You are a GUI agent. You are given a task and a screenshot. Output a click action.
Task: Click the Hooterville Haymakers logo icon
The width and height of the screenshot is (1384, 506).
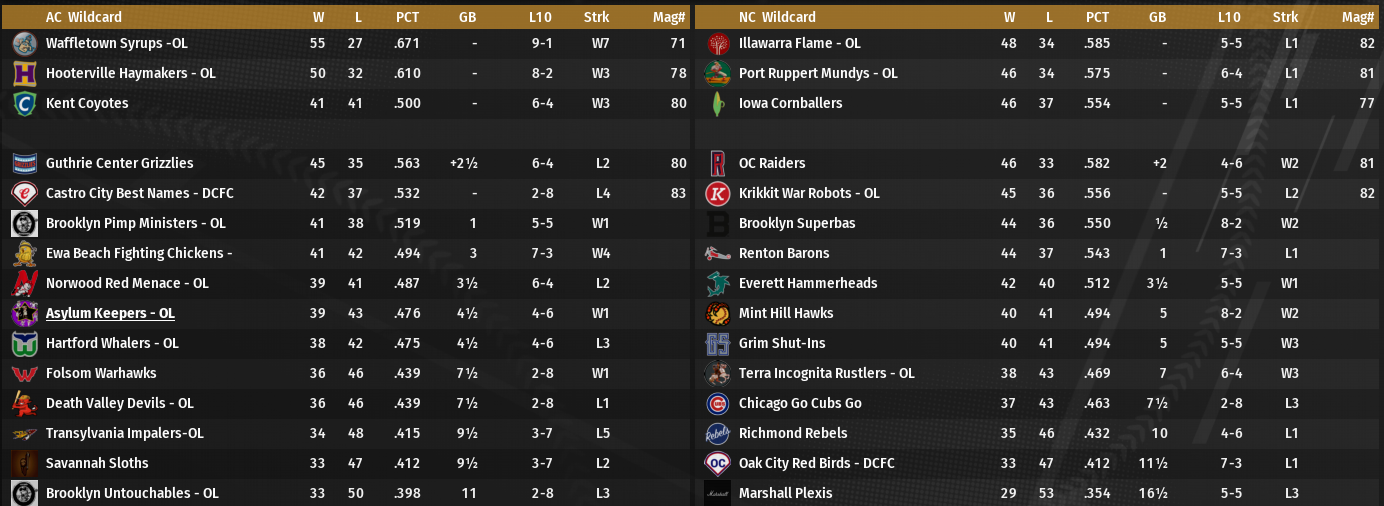pyautogui.click(x=25, y=73)
